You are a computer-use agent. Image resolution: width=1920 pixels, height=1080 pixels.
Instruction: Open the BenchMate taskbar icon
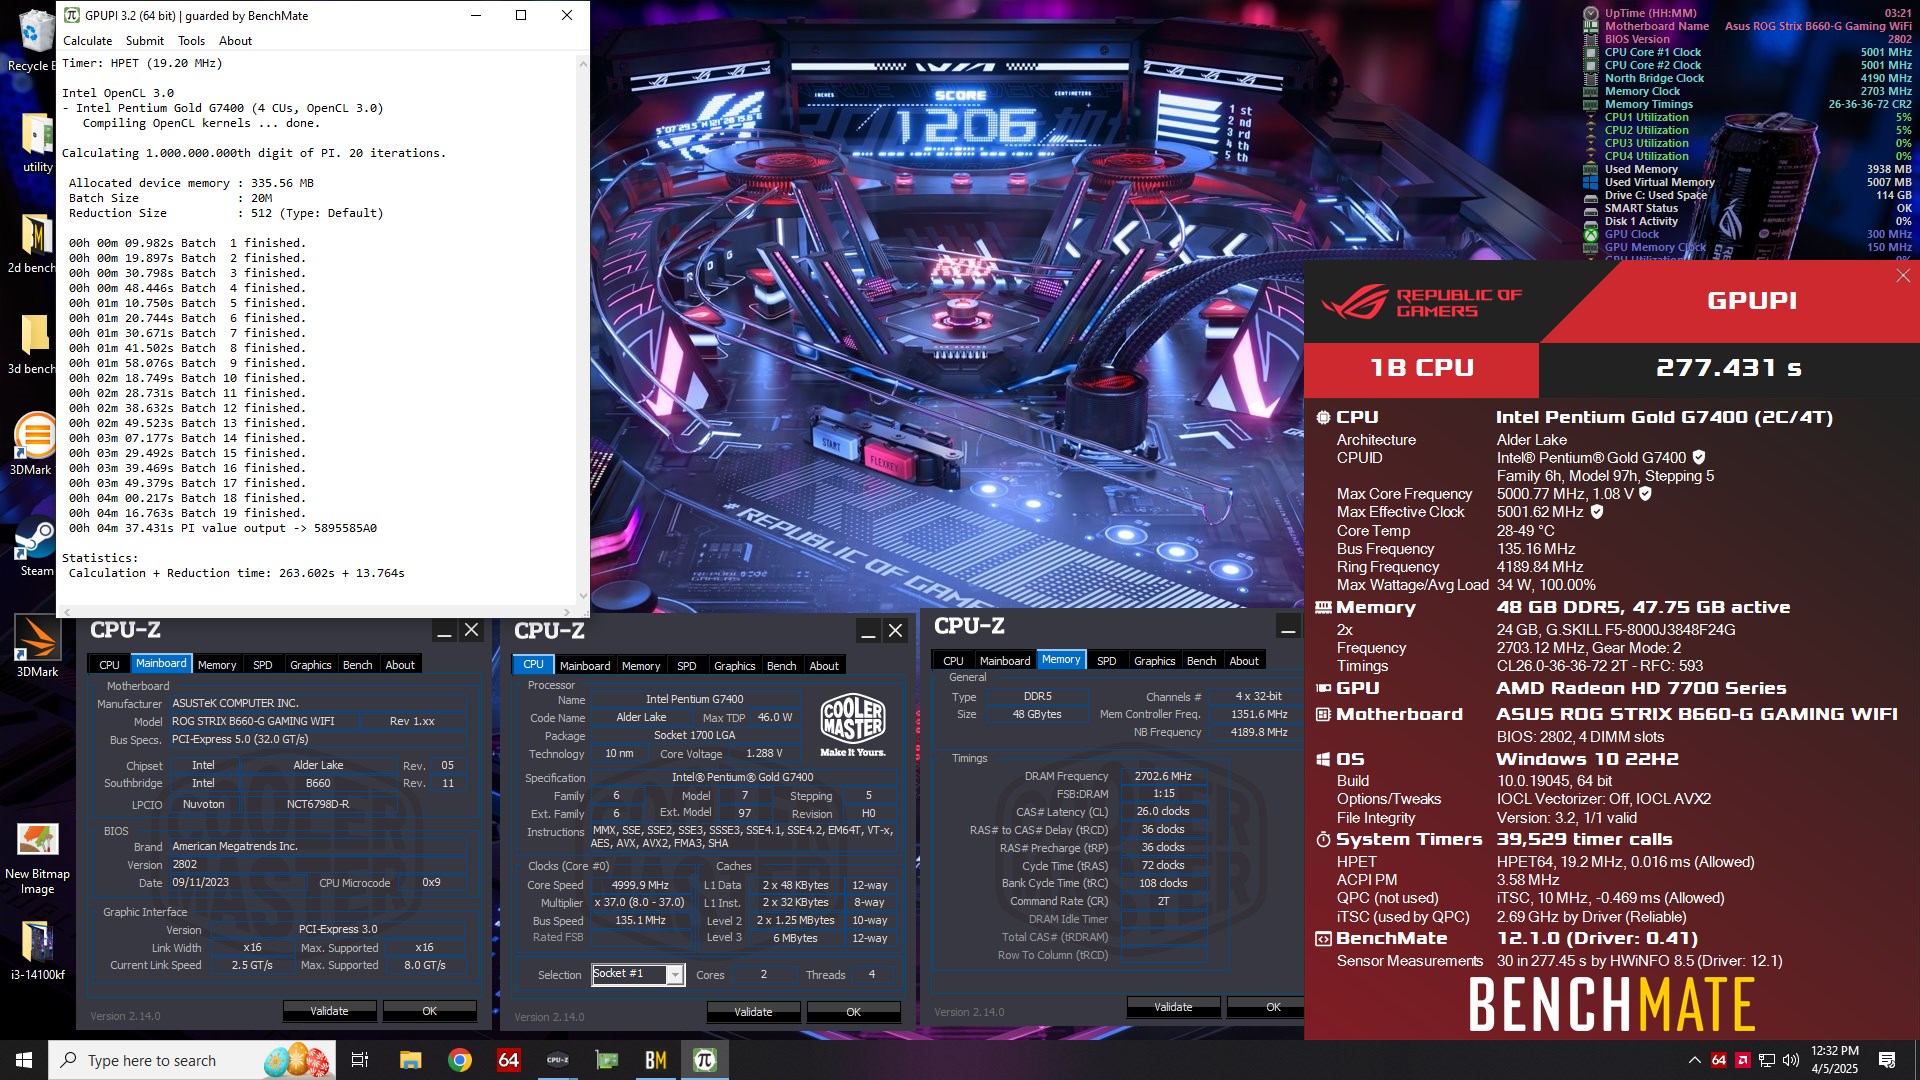pyautogui.click(x=656, y=1060)
